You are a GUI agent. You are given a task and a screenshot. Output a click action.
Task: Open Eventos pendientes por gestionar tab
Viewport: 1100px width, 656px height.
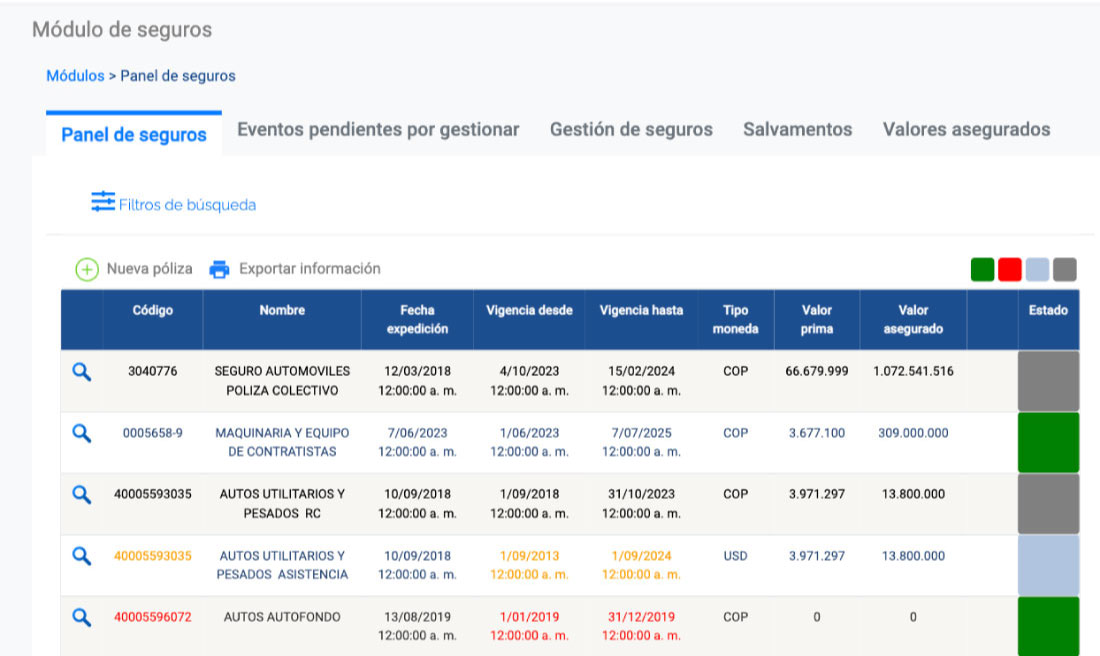(x=378, y=130)
